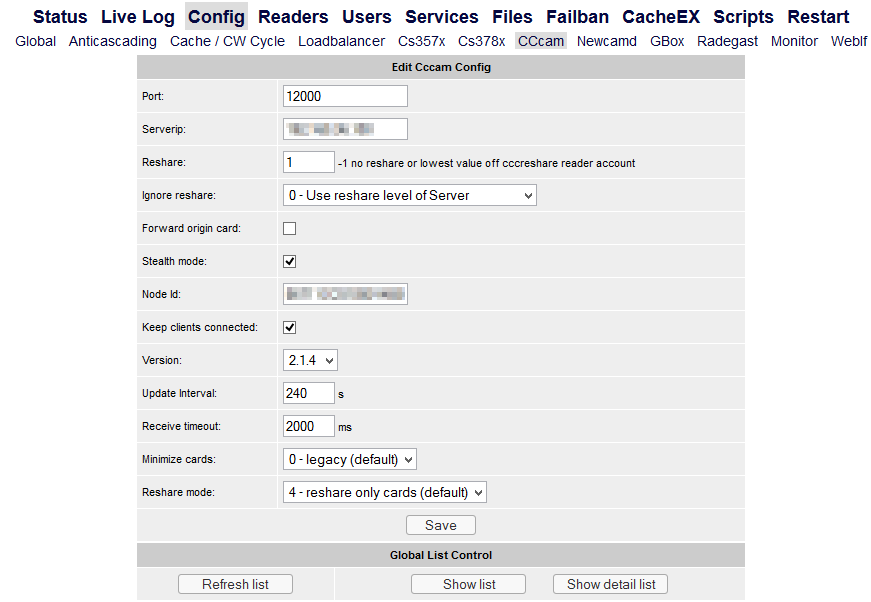Click the Show detail list button

click(610, 584)
